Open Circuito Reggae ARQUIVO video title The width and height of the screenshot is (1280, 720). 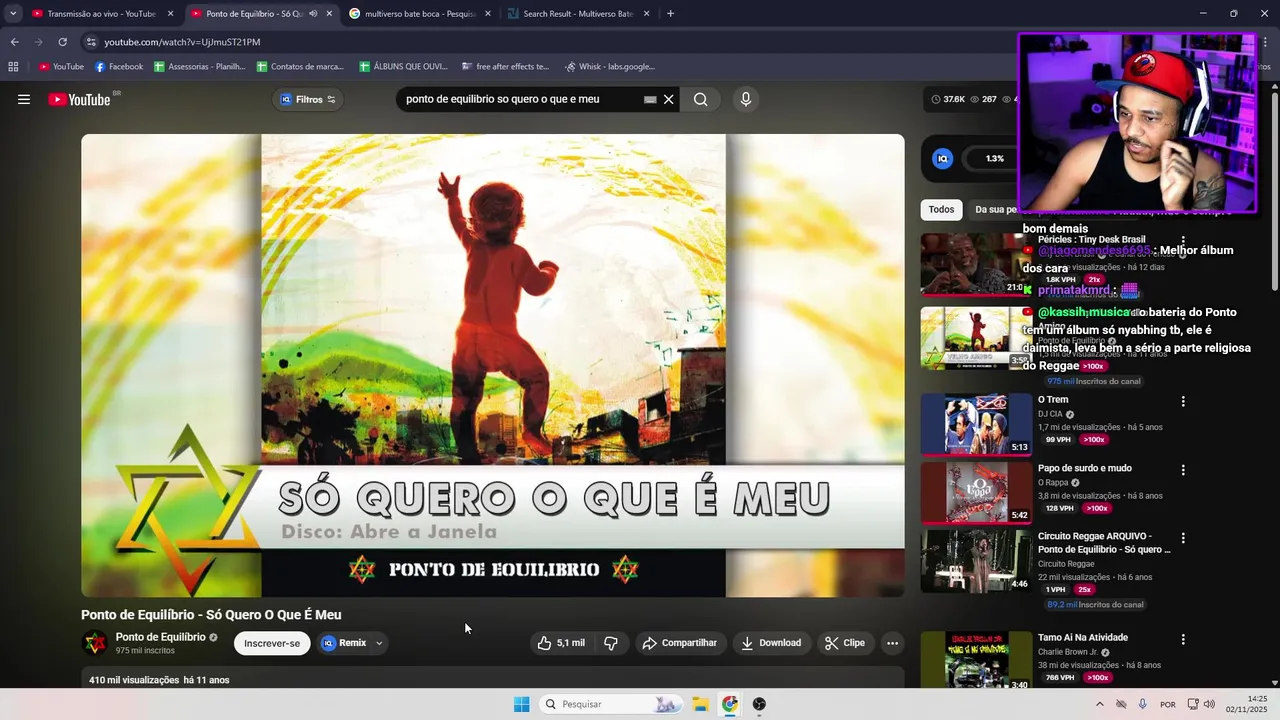pos(1104,543)
